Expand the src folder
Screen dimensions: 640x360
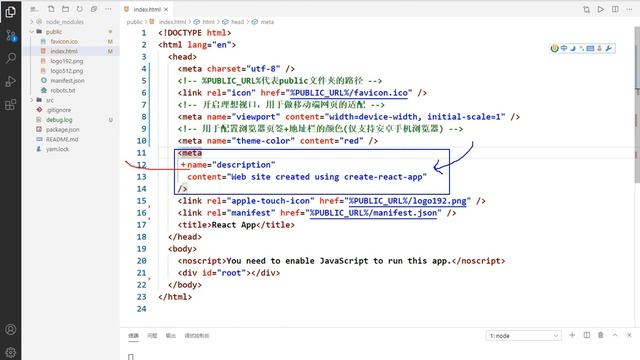[31, 100]
